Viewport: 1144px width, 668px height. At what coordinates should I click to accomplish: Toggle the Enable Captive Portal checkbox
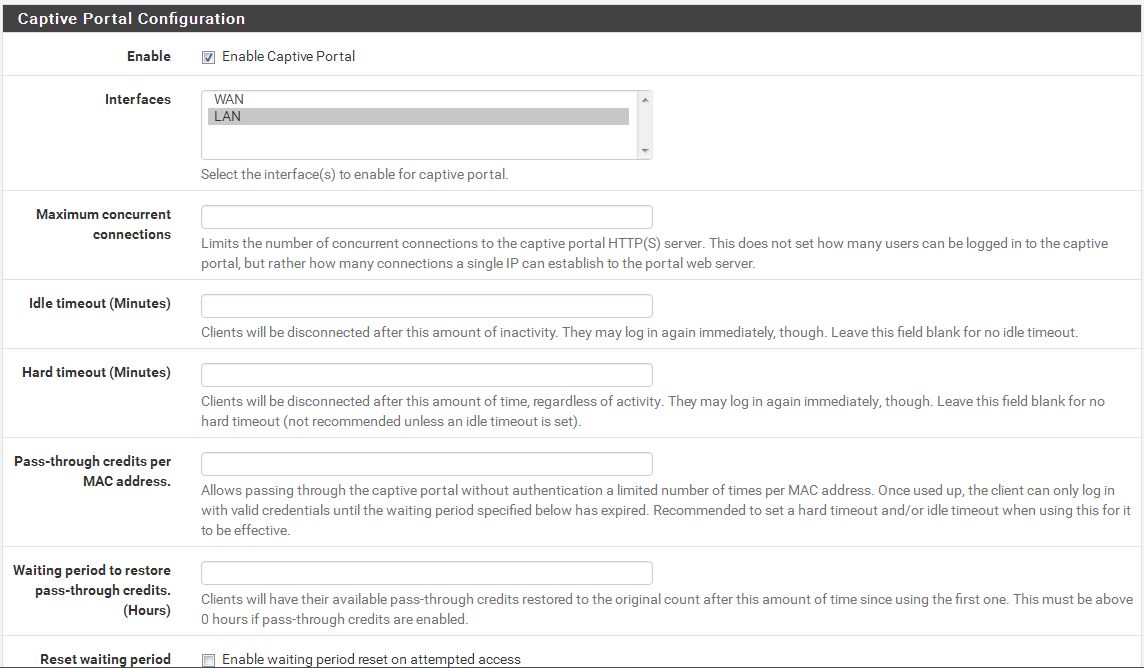coord(208,57)
